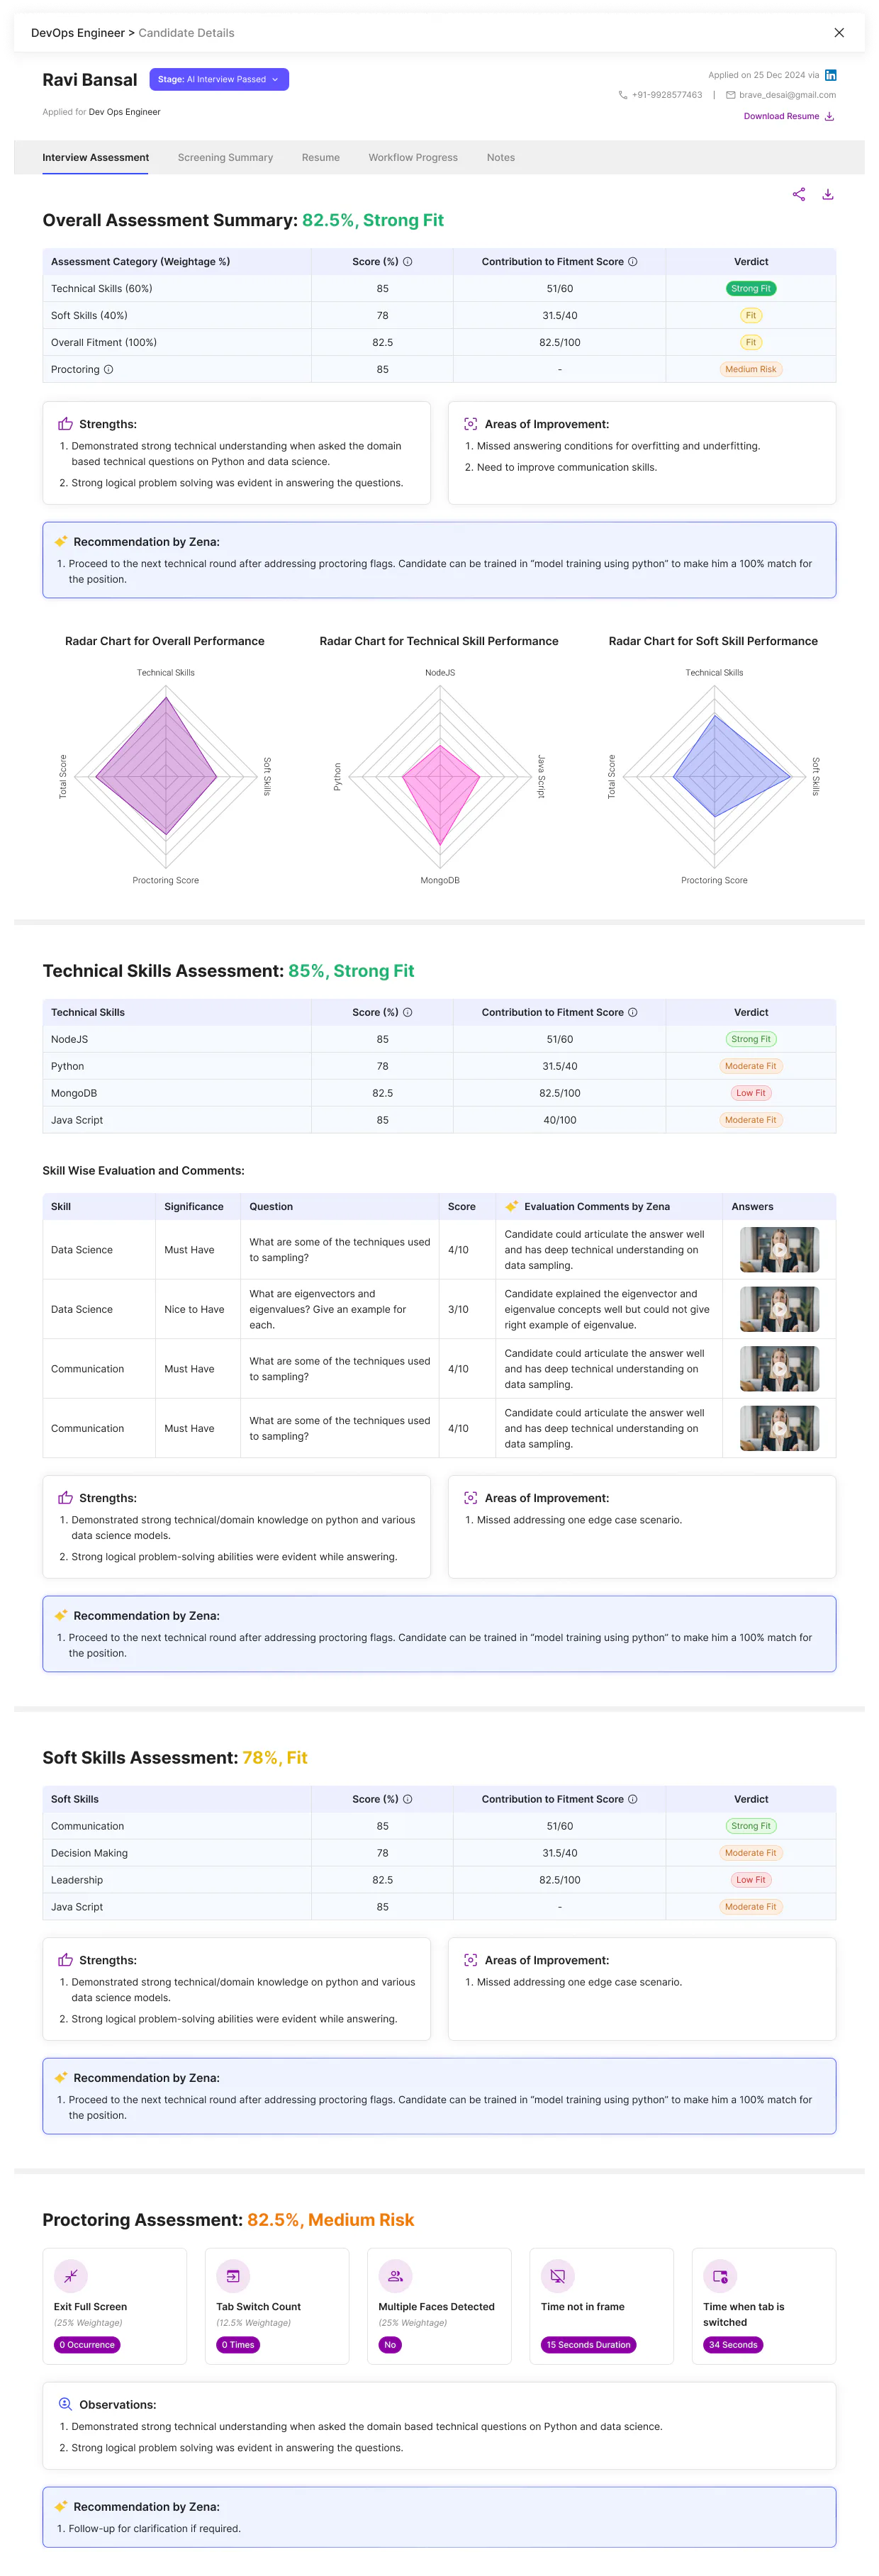This screenshot has height=2576, width=879.
Task: Click the sparkle icon beside the first Recommendation by Zena
Action: point(60,542)
